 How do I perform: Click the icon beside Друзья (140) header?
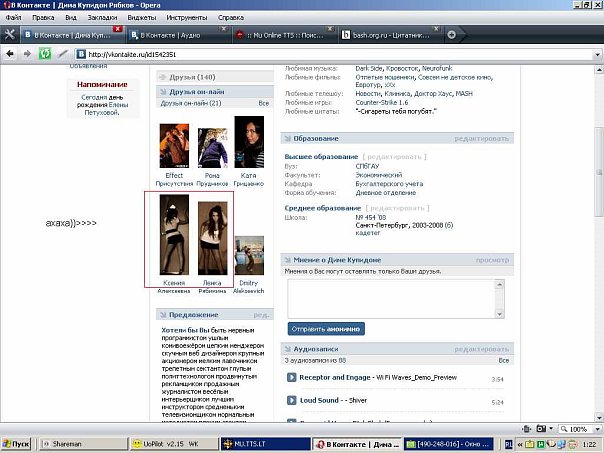pos(163,77)
